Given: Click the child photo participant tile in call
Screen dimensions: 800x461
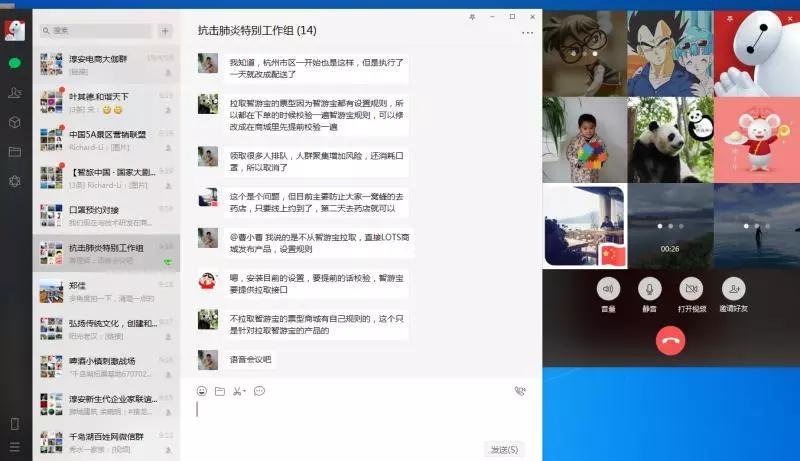Looking at the screenshot, I should (x=585, y=140).
